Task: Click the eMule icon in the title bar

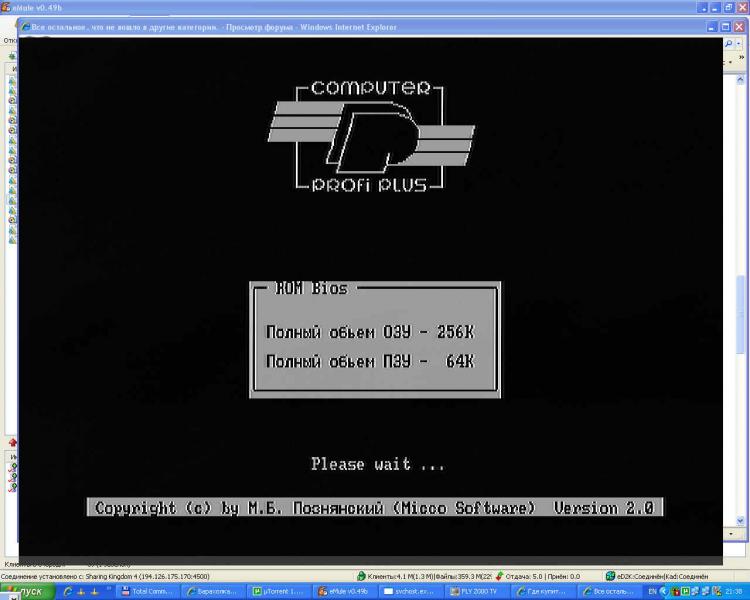Action: click(x=6, y=6)
